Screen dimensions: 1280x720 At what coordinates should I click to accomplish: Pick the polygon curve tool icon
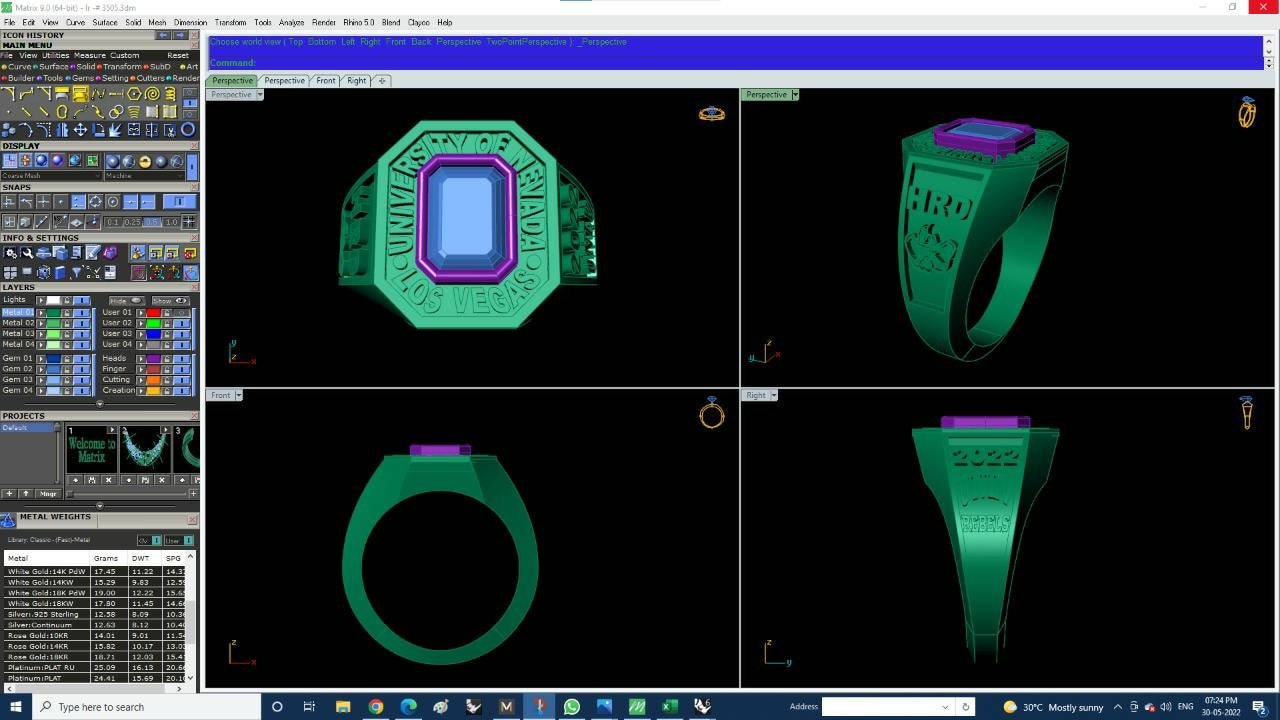click(134, 94)
